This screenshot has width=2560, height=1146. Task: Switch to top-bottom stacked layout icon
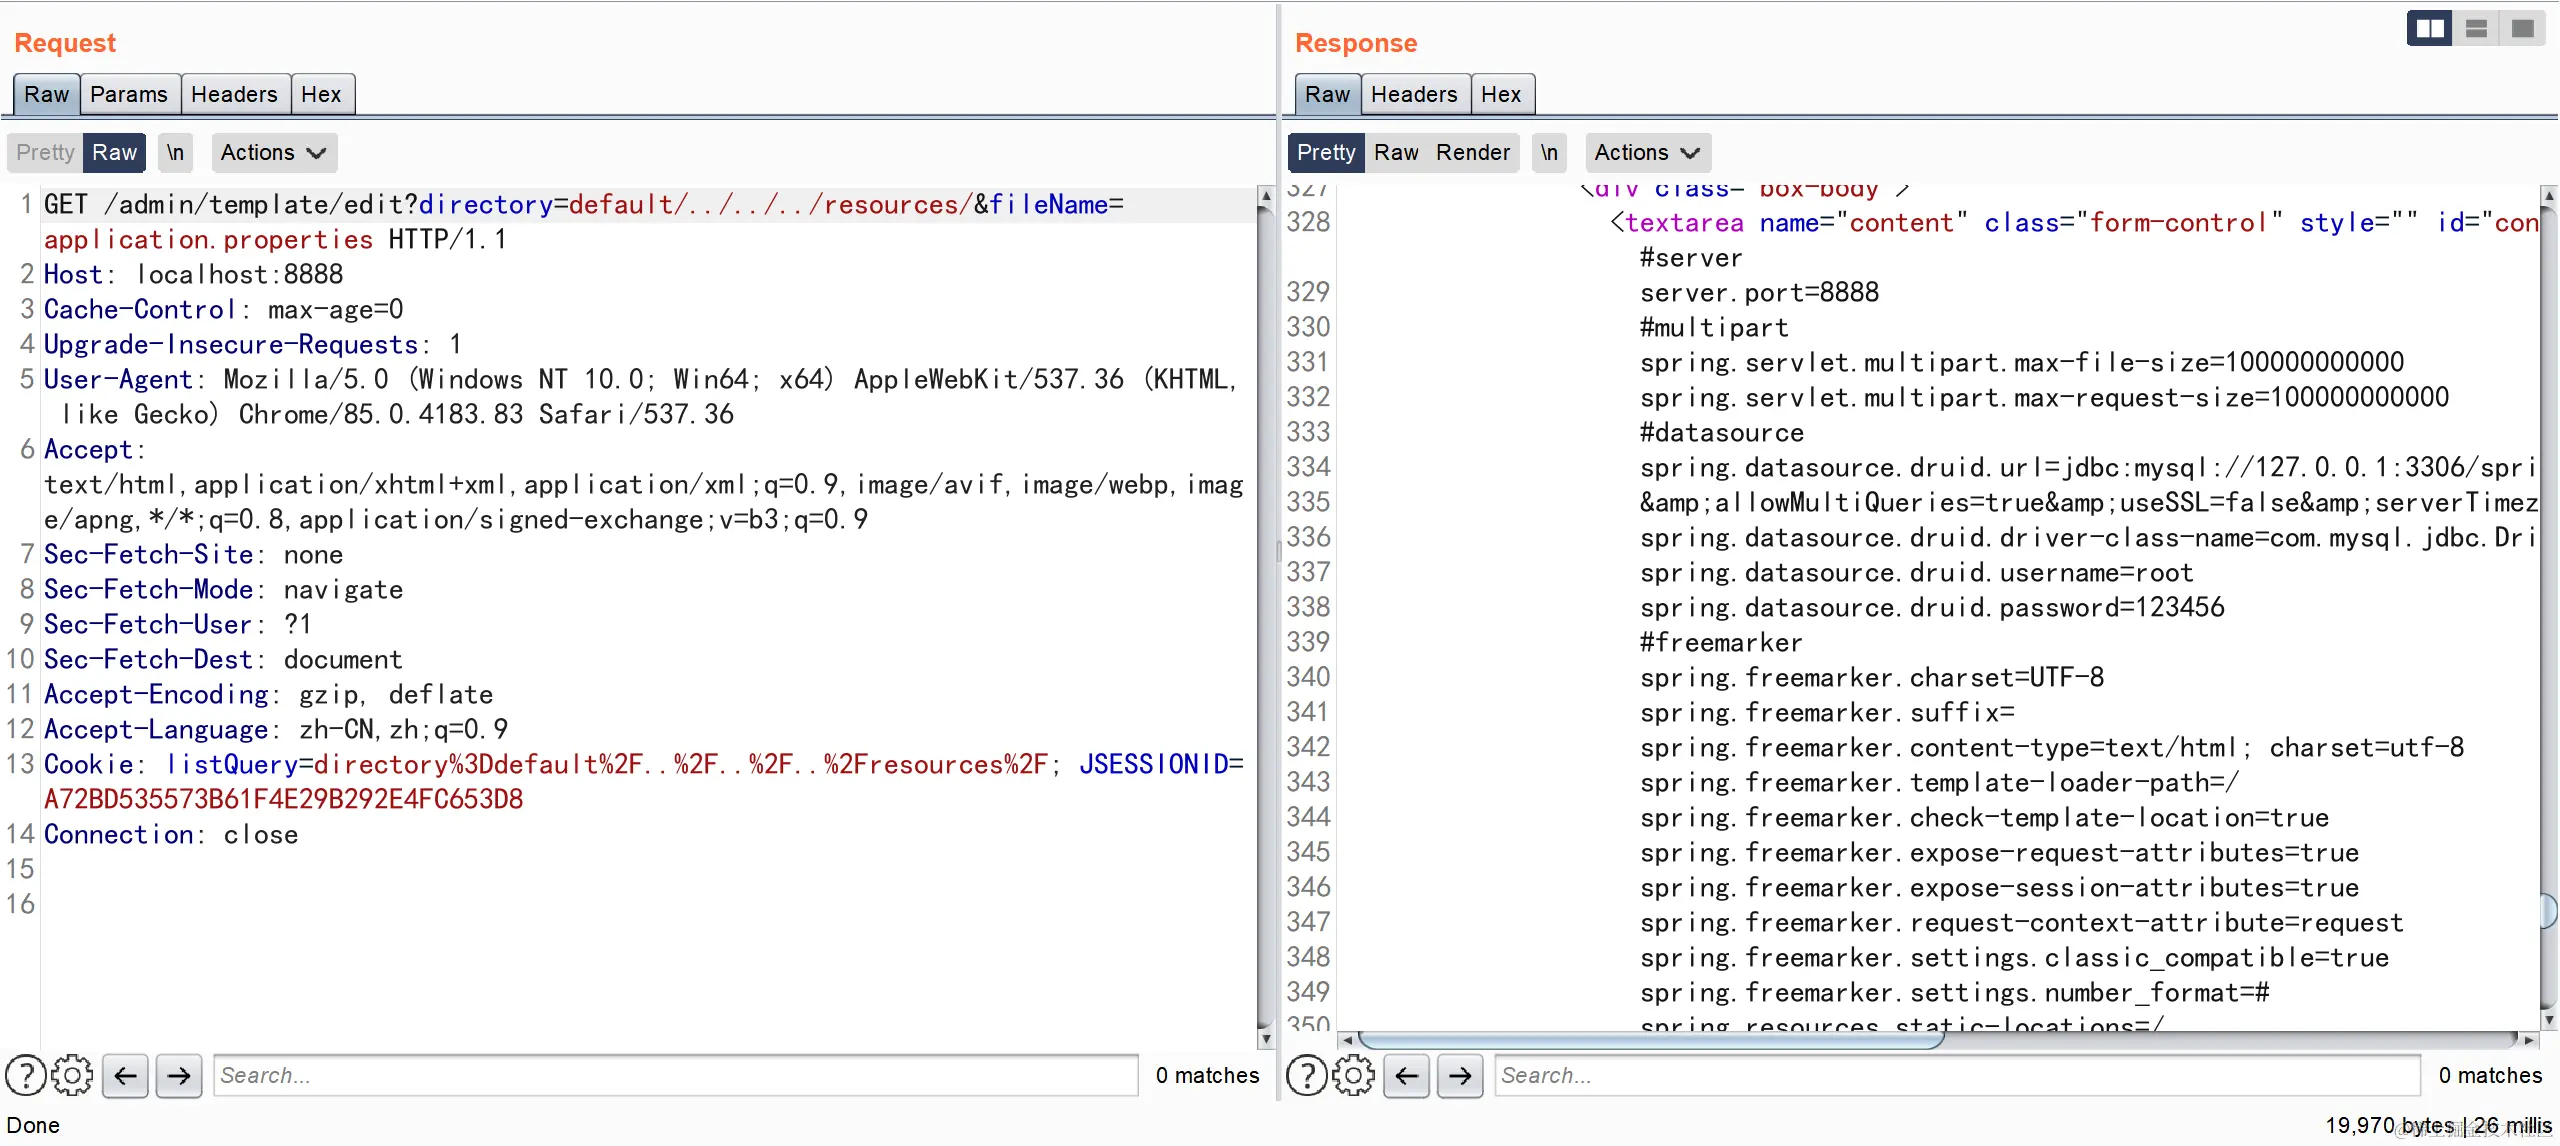pos(2476,28)
